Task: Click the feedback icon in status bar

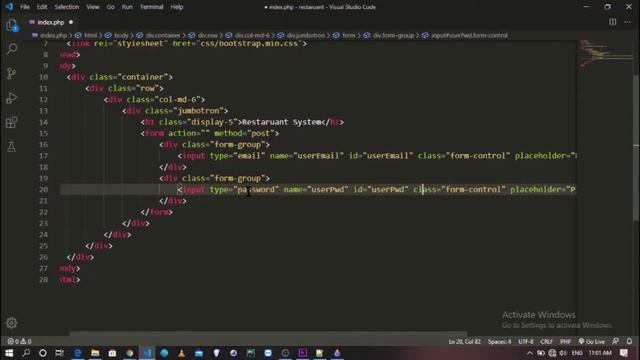Action: 616,341
